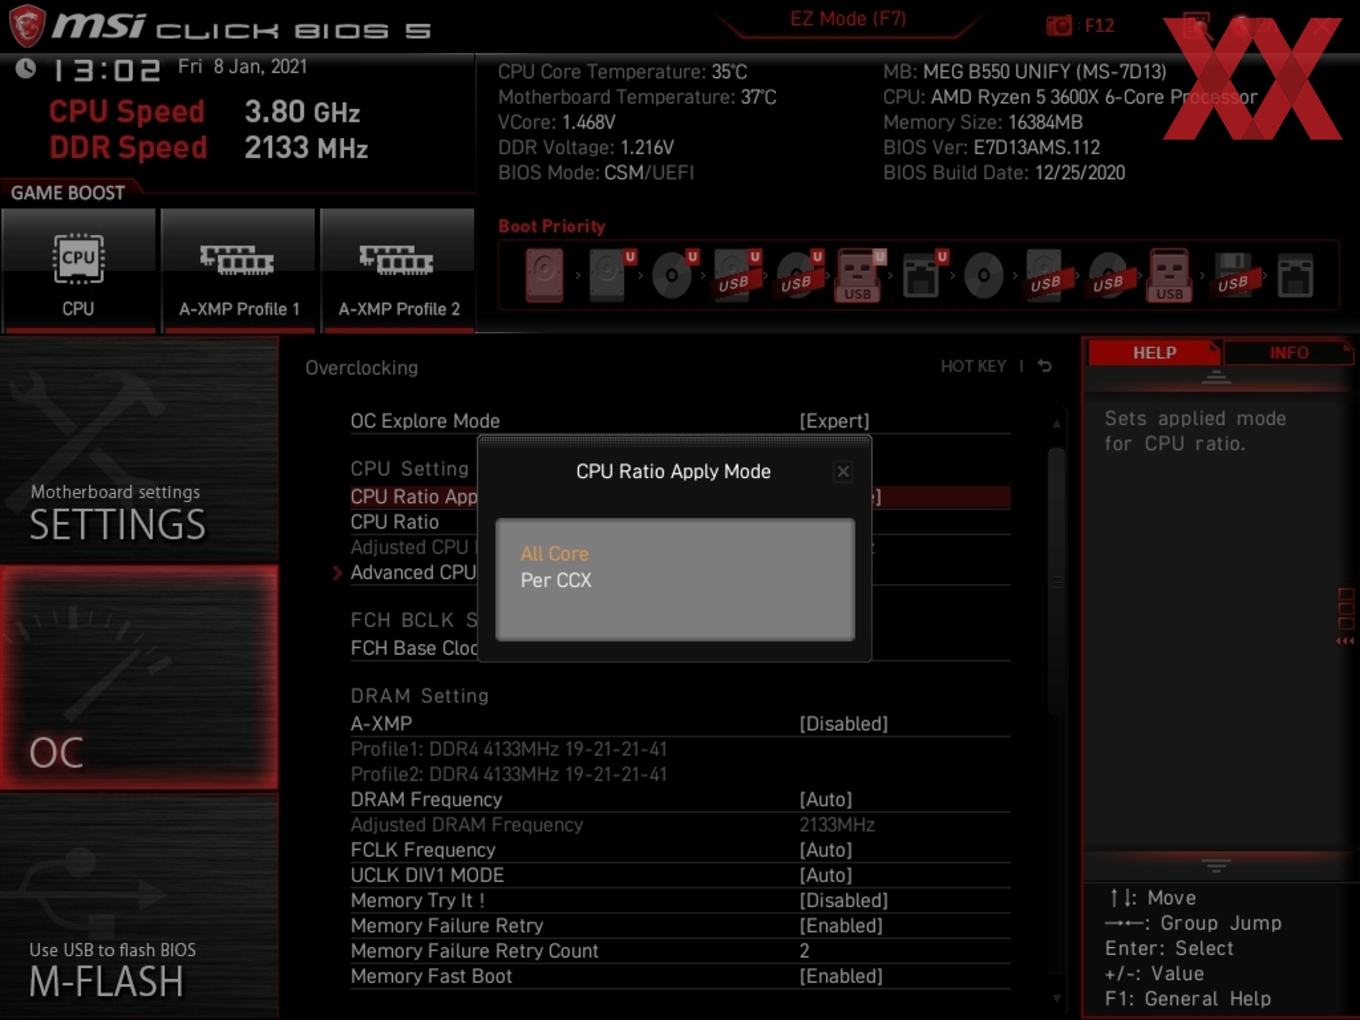Image resolution: width=1360 pixels, height=1020 pixels.
Task: Click the settings list vertical scrollbar
Action: click(x=1057, y=582)
